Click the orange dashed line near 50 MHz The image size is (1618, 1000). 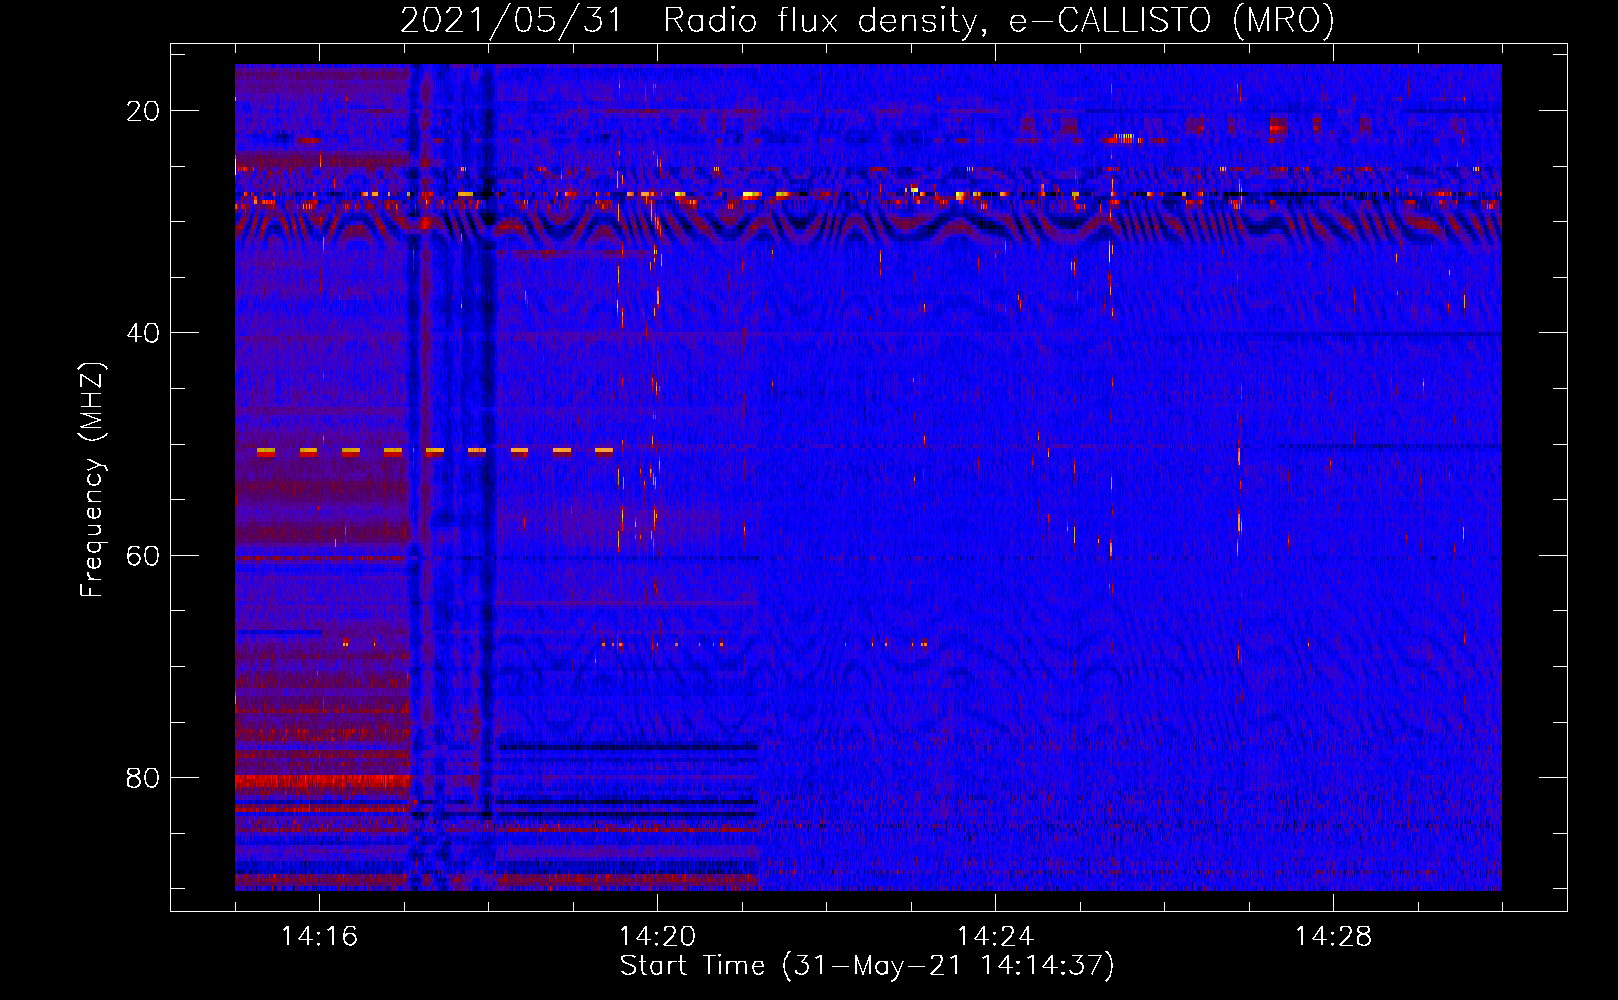(x=435, y=452)
